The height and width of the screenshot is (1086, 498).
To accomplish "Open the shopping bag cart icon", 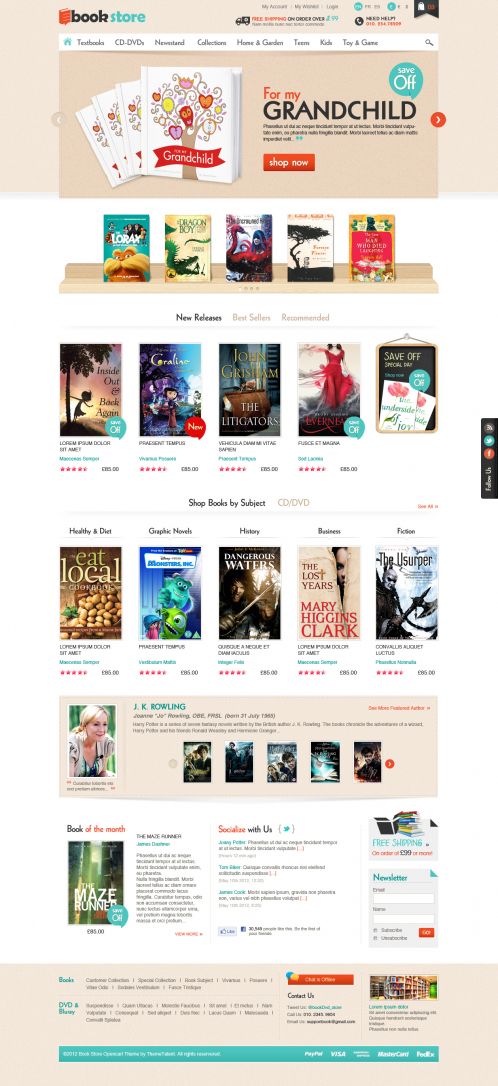I will (426, 8).
